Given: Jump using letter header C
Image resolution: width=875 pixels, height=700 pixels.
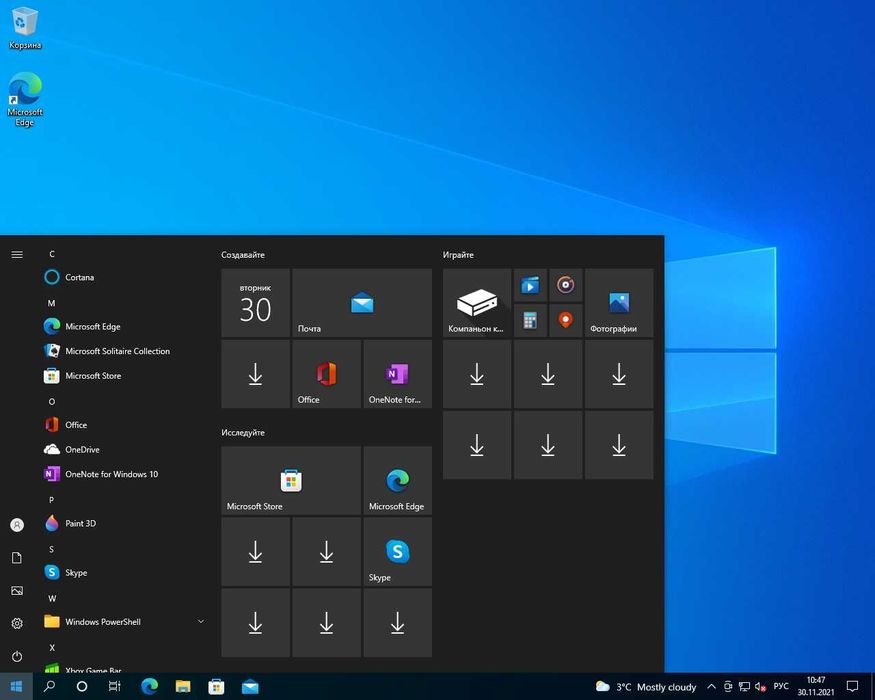Looking at the screenshot, I should (x=52, y=254).
